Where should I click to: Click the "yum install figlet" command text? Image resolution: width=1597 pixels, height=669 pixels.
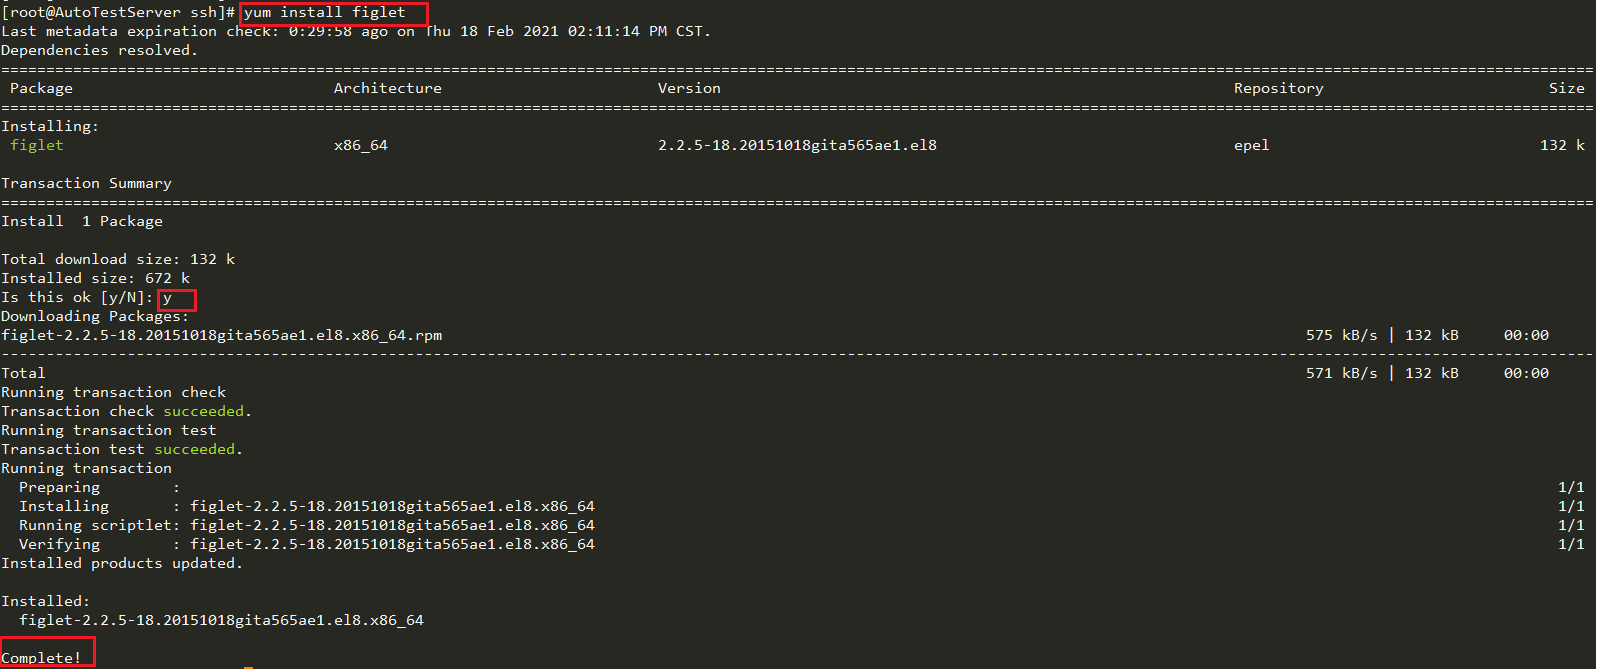pyautogui.click(x=325, y=13)
